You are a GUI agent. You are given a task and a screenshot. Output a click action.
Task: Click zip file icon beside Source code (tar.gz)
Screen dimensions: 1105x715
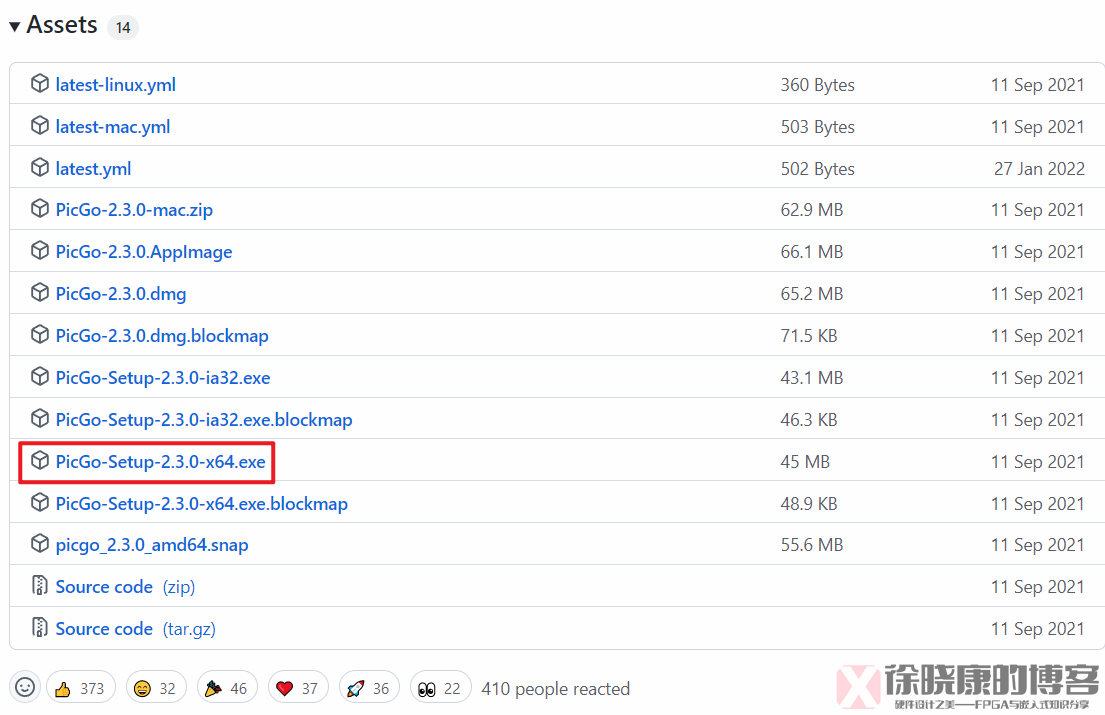pos(39,627)
